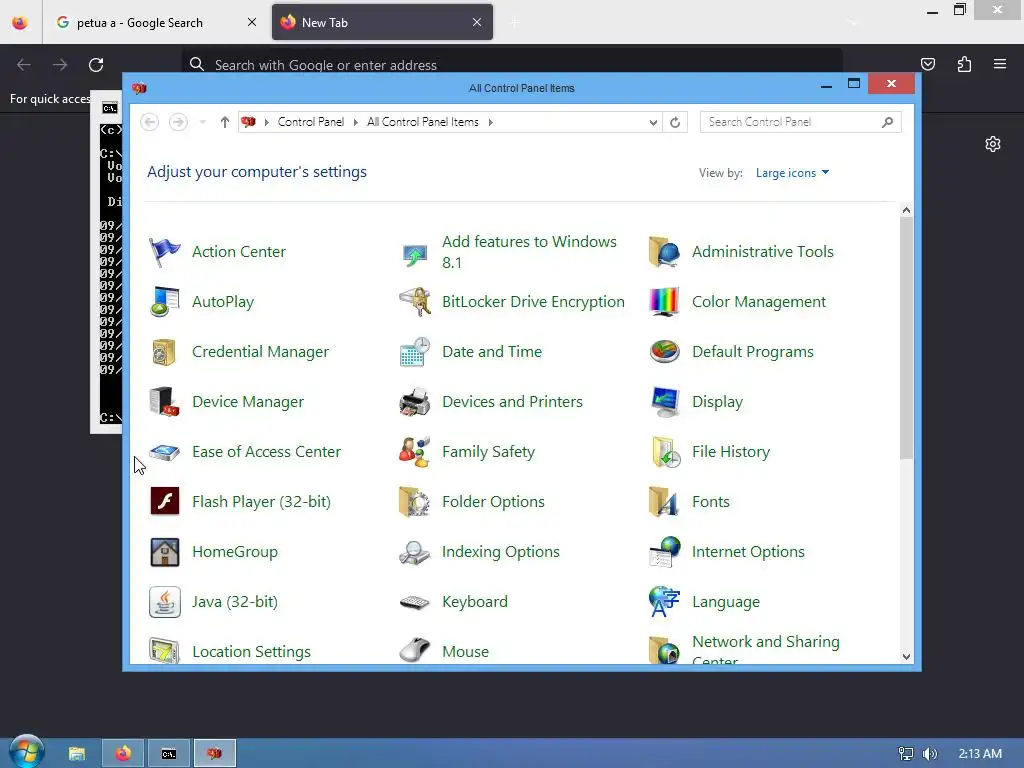Select the New Tab browser tab
The height and width of the screenshot is (768, 1024).
[x=382, y=22]
